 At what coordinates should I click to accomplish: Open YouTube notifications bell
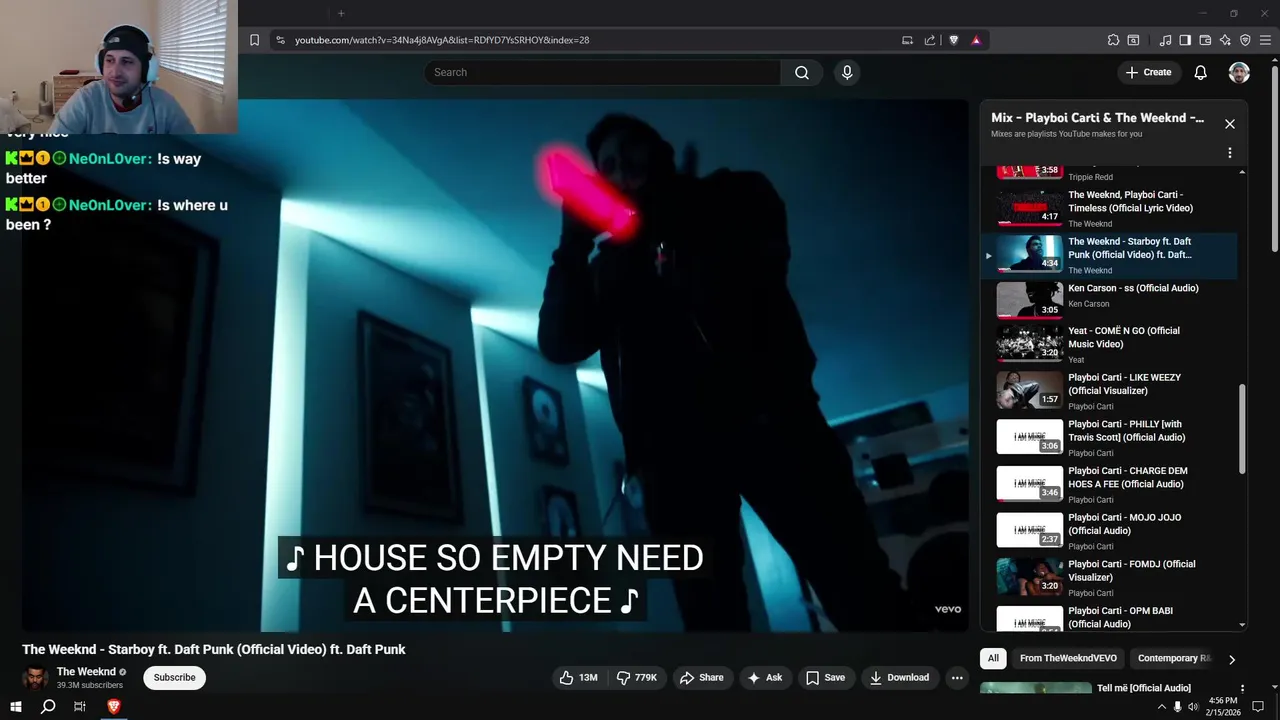[1201, 72]
